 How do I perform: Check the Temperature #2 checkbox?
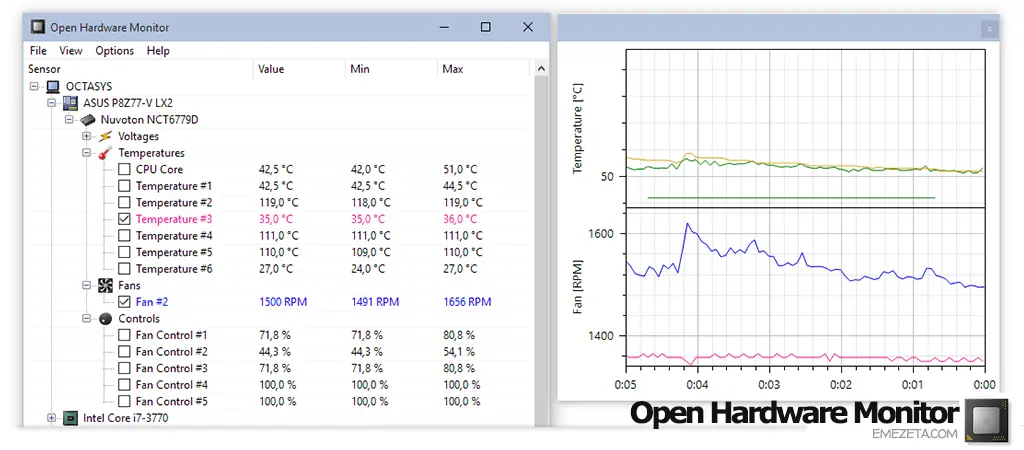[124, 202]
